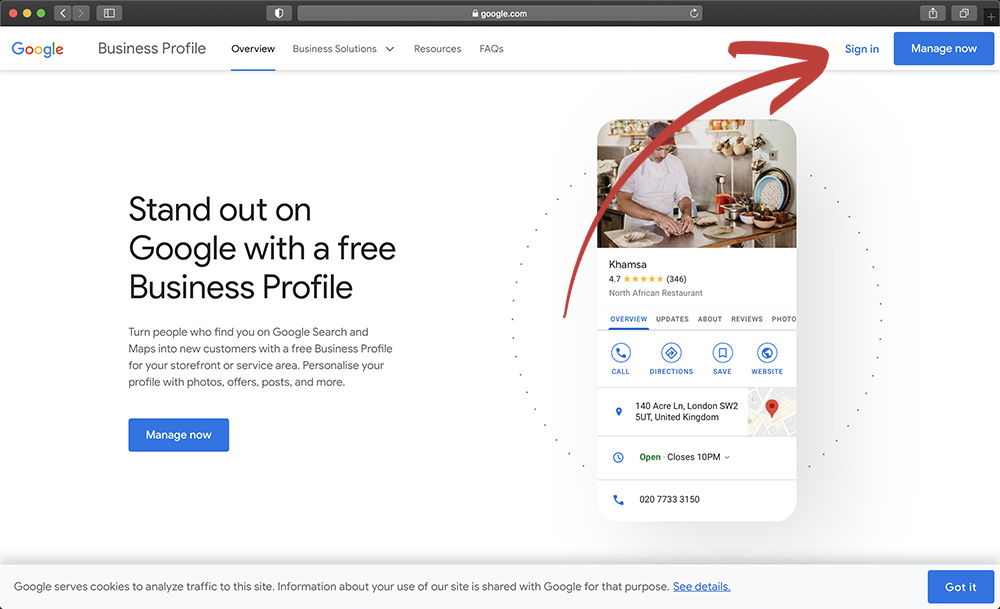Dismiss cookie notice with Got it

coord(960,587)
